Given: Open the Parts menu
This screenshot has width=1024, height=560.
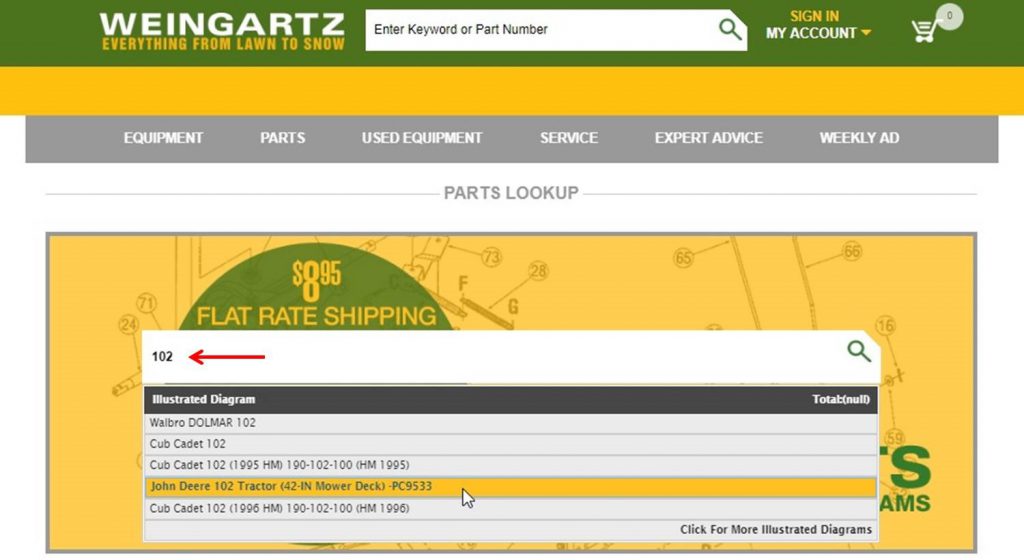Looking at the screenshot, I should 282,138.
